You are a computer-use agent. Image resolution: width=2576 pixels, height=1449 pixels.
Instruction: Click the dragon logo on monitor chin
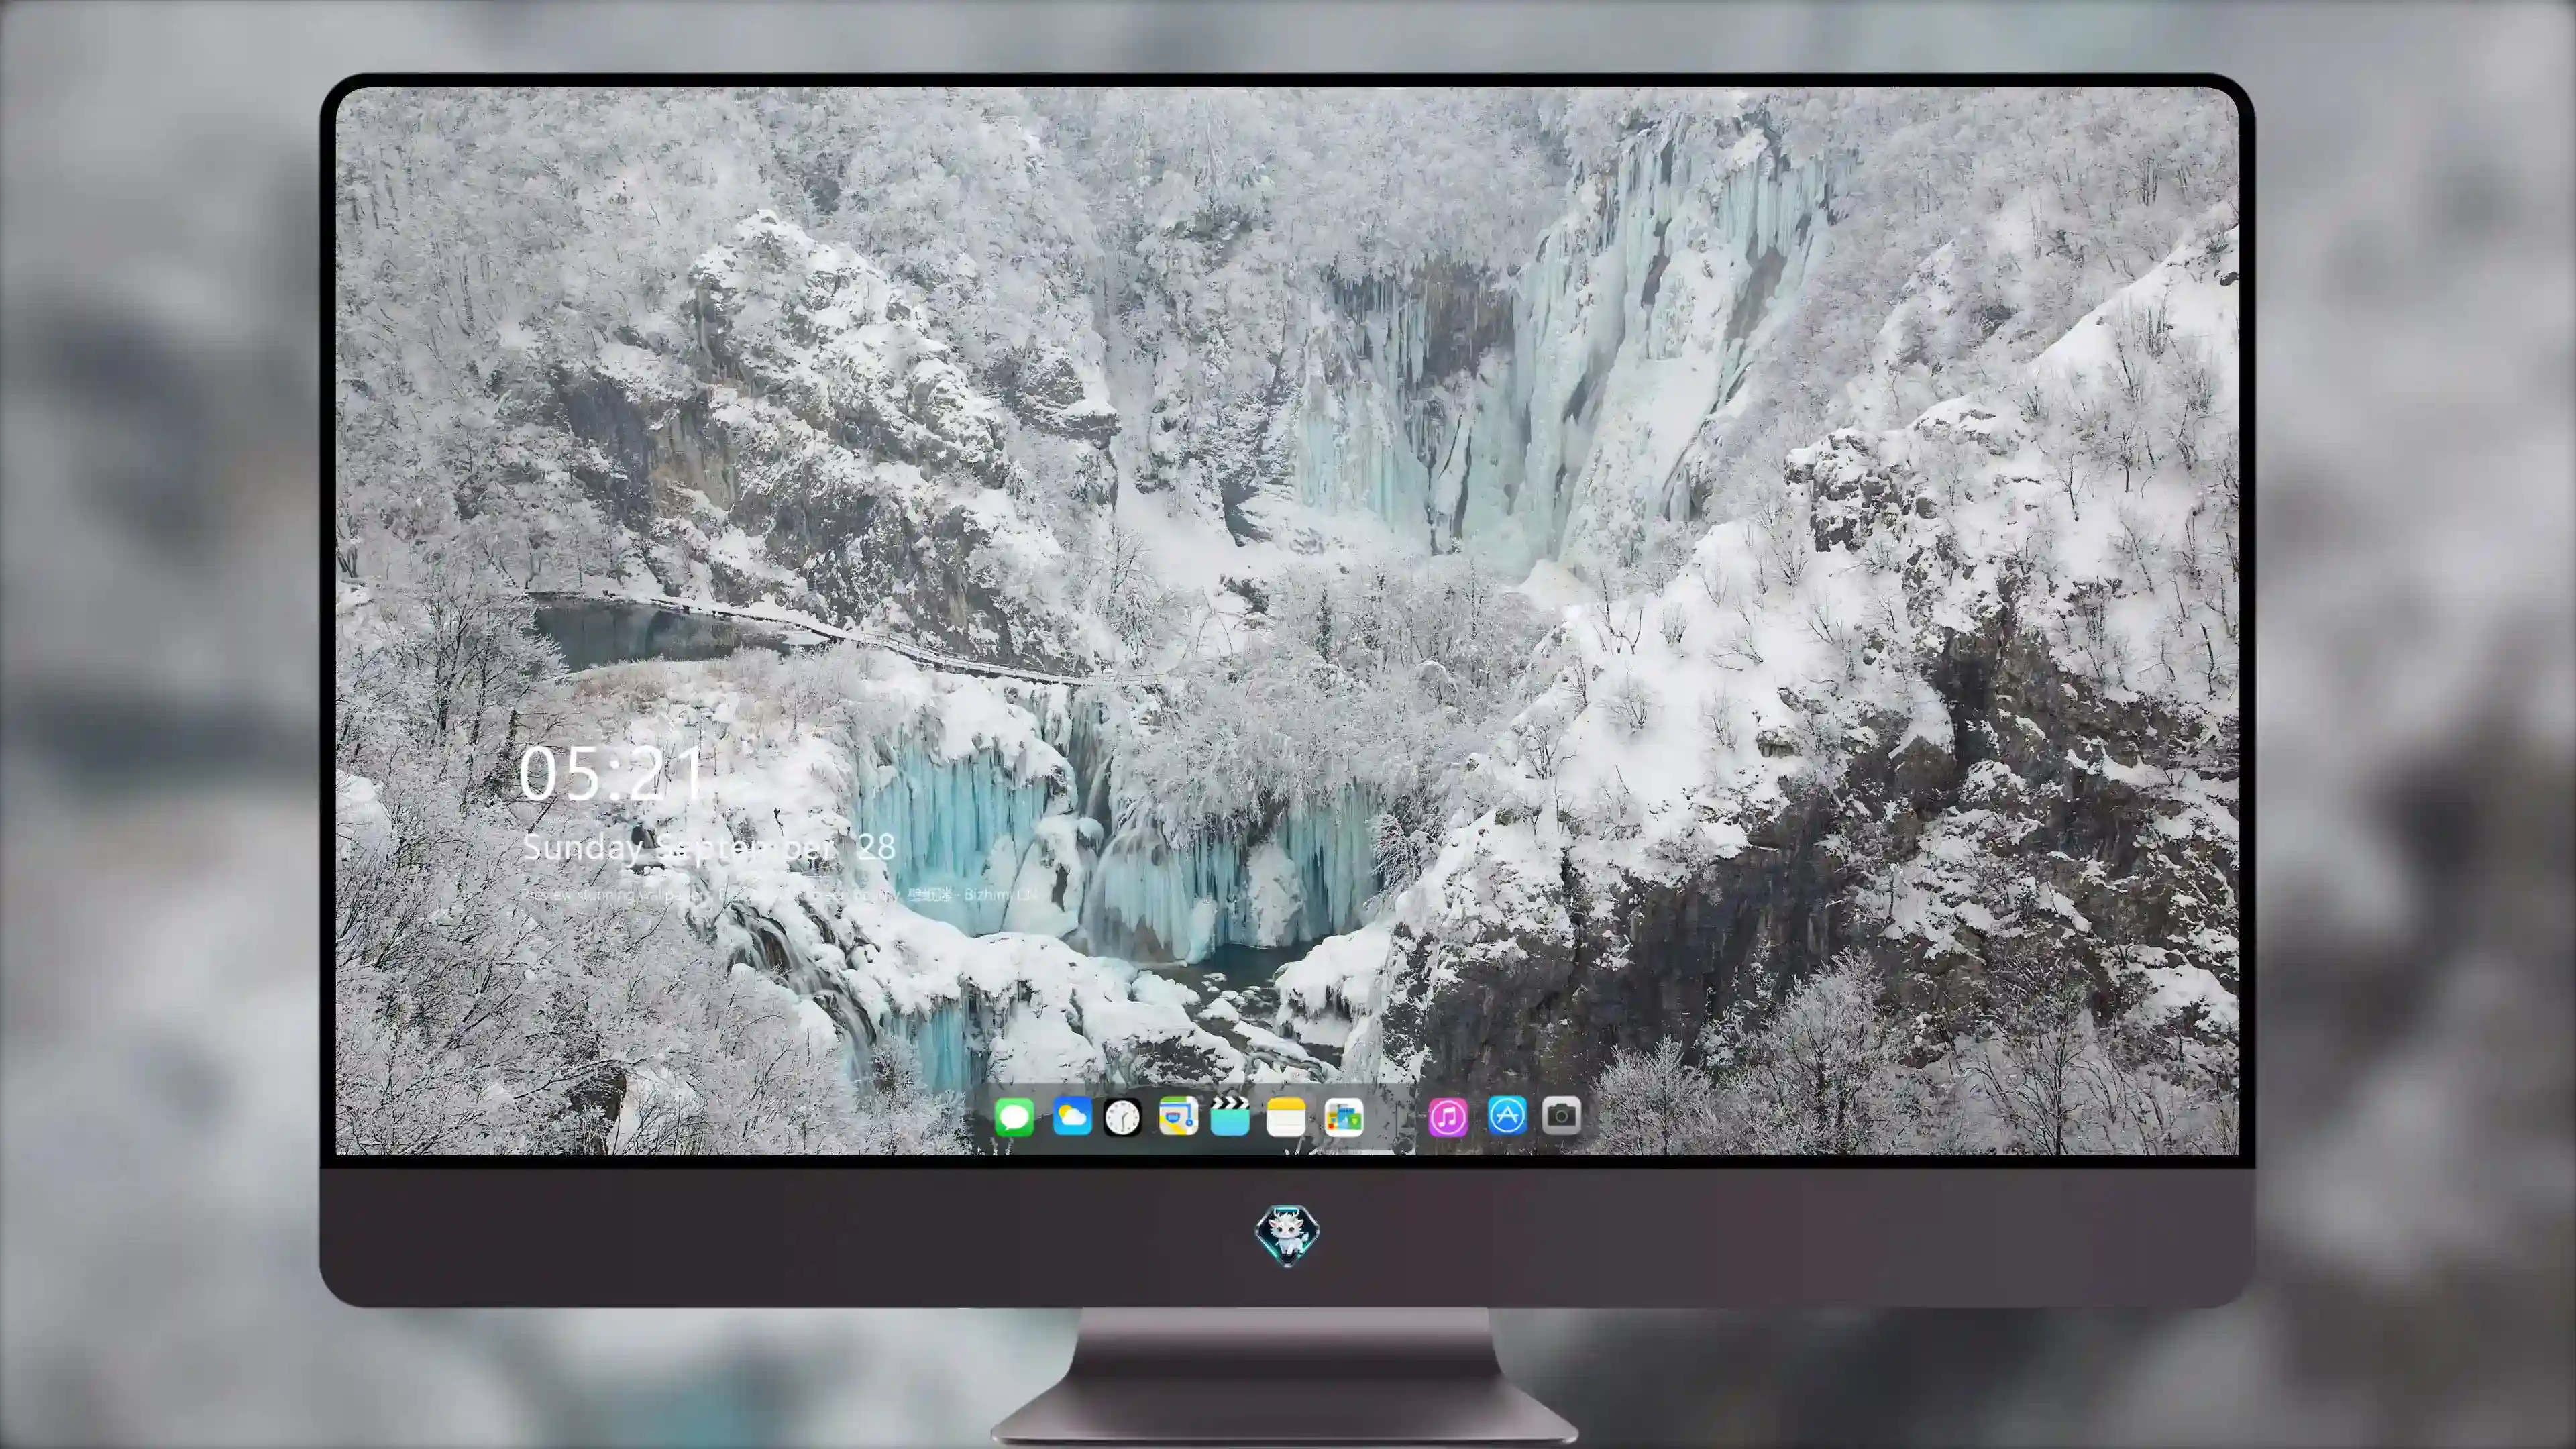(1287, 1236)
